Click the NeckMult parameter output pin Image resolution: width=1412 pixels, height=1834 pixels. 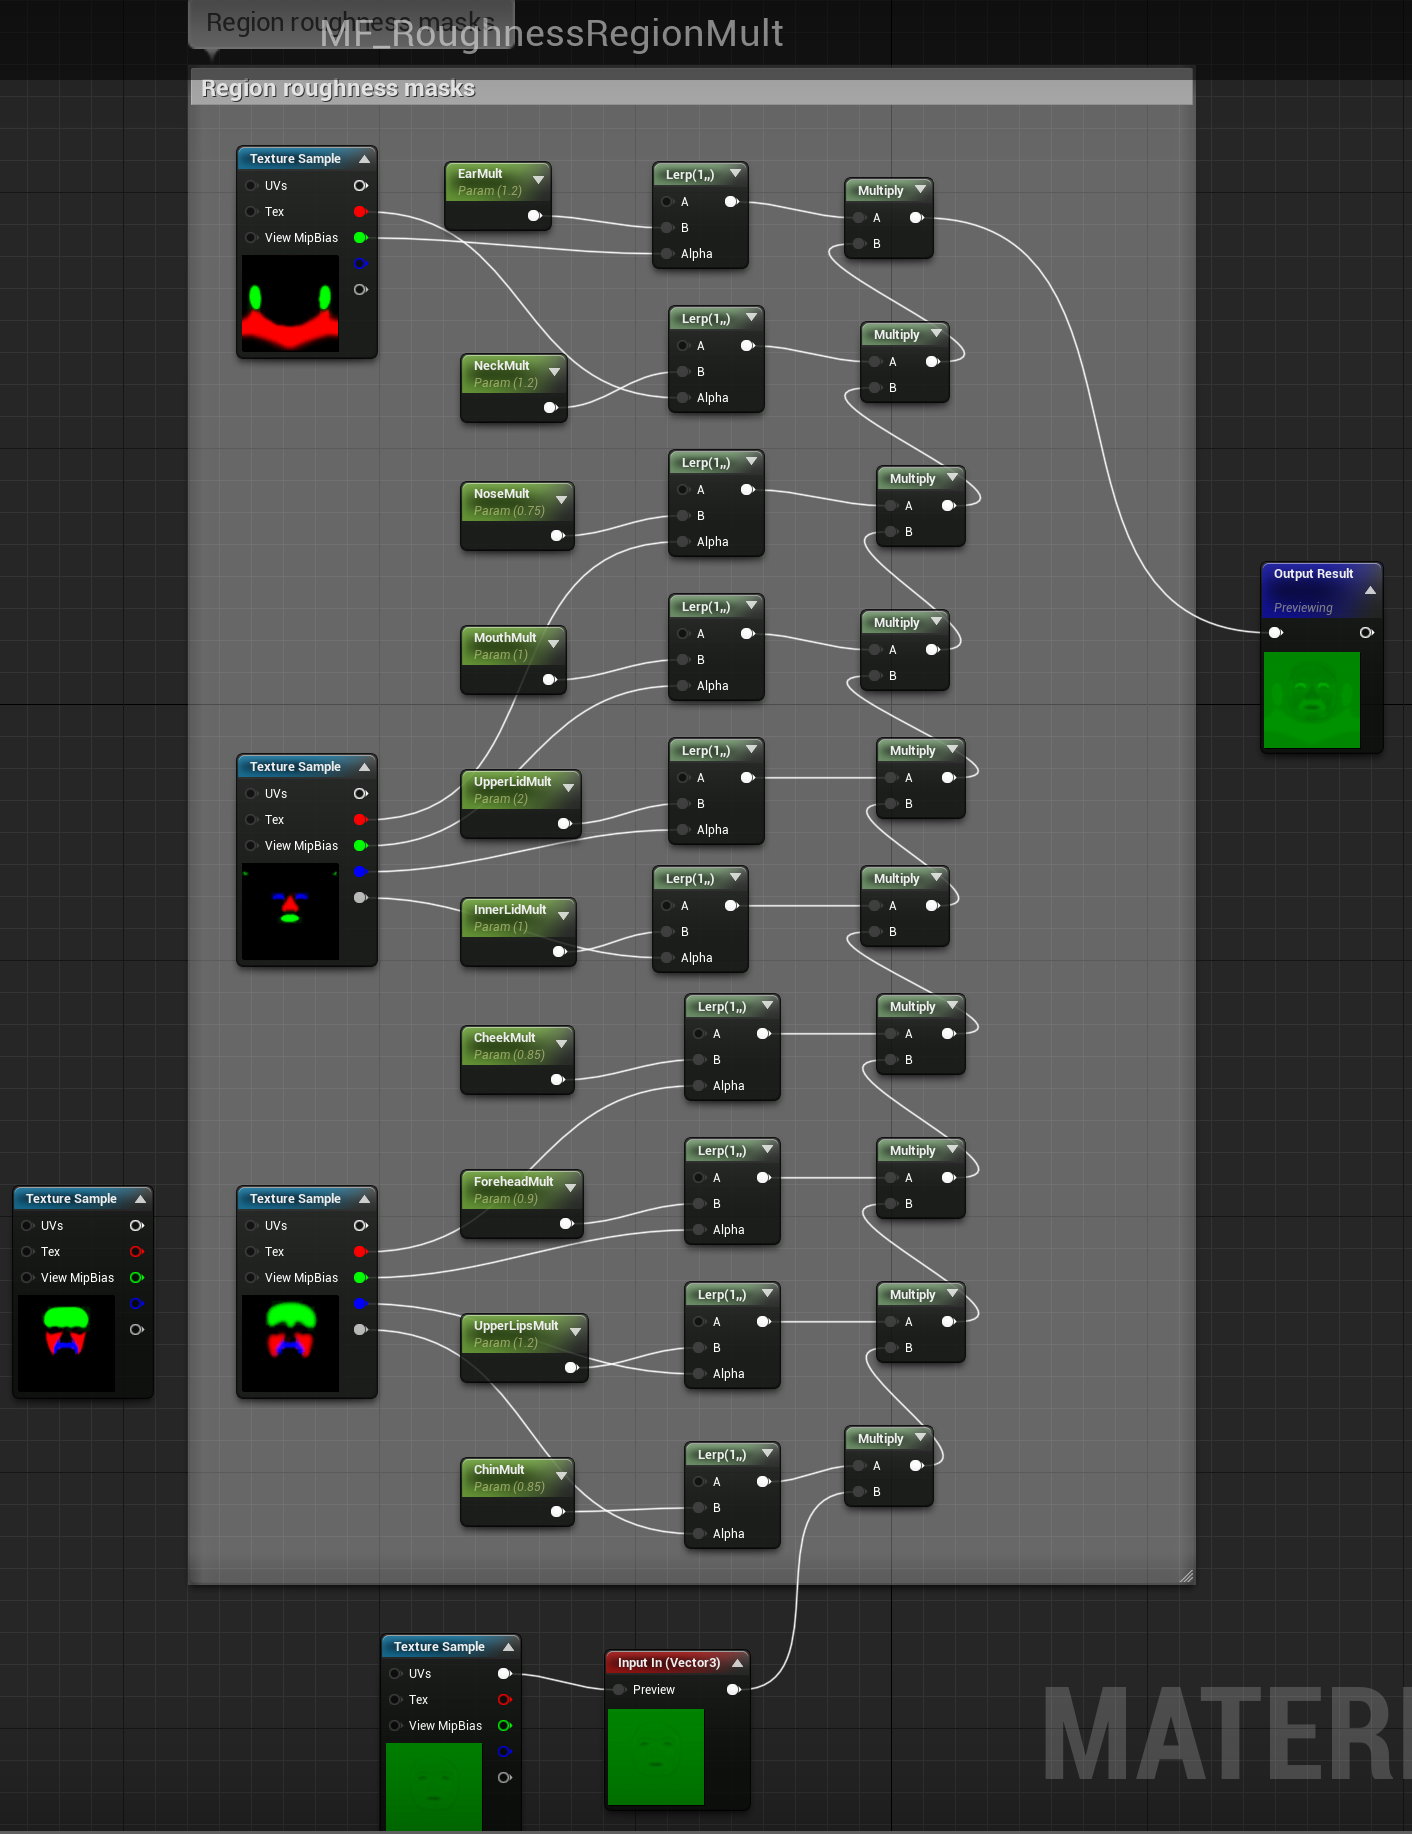550,408
